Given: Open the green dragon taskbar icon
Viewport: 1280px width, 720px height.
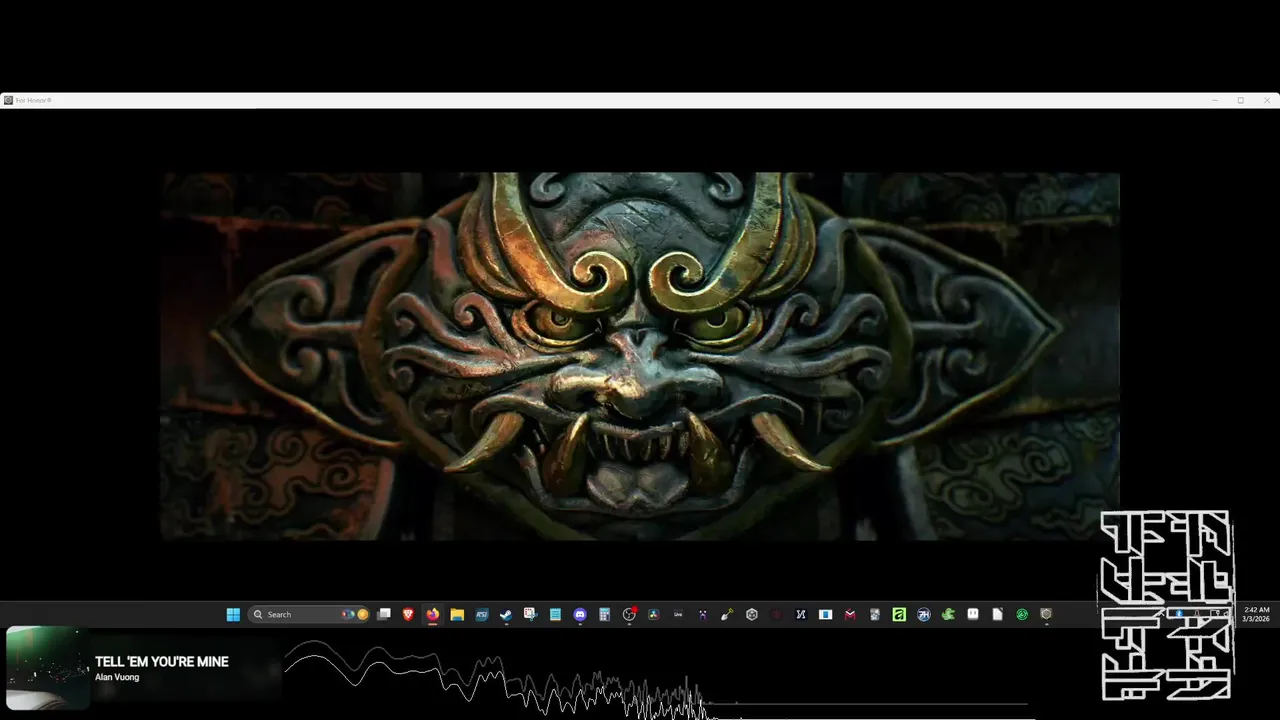Looking at the screenshot, I should tap(948, 614).
